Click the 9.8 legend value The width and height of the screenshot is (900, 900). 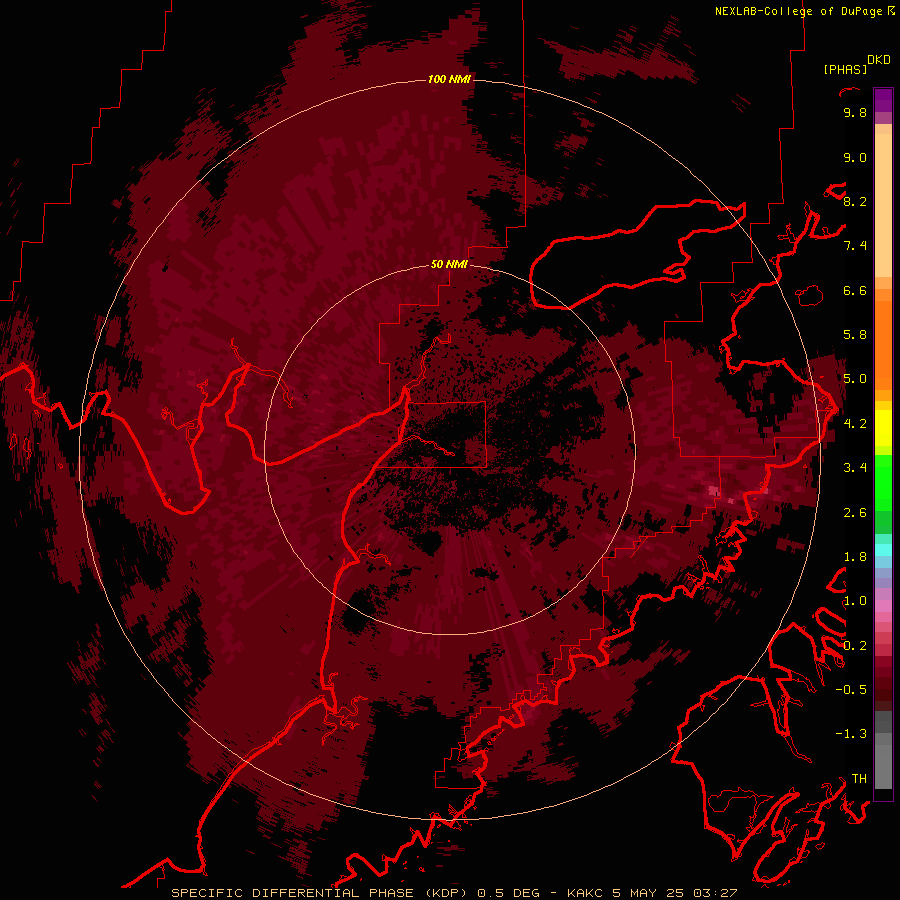point(855,112)
